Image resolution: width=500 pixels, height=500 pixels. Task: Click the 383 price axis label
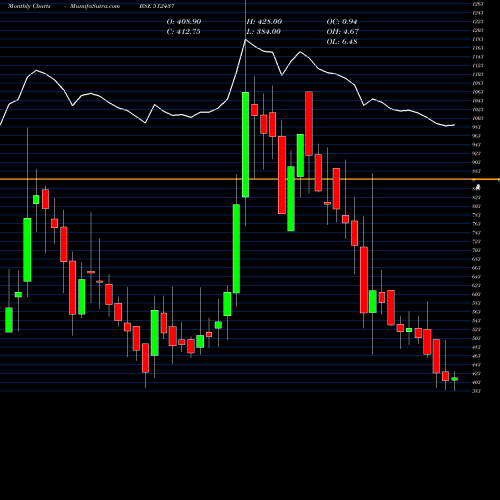tap(477, 391)
